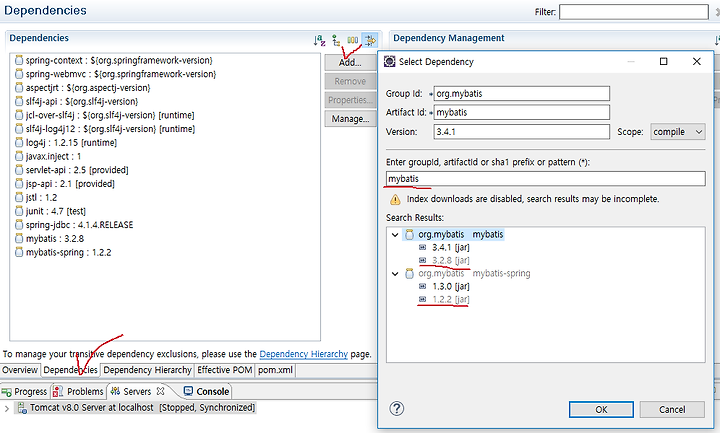This screenshot has width=720, height=433.
Task: Collapse org.mybatis mybatis-spring result
Action: tap(395, 274)
